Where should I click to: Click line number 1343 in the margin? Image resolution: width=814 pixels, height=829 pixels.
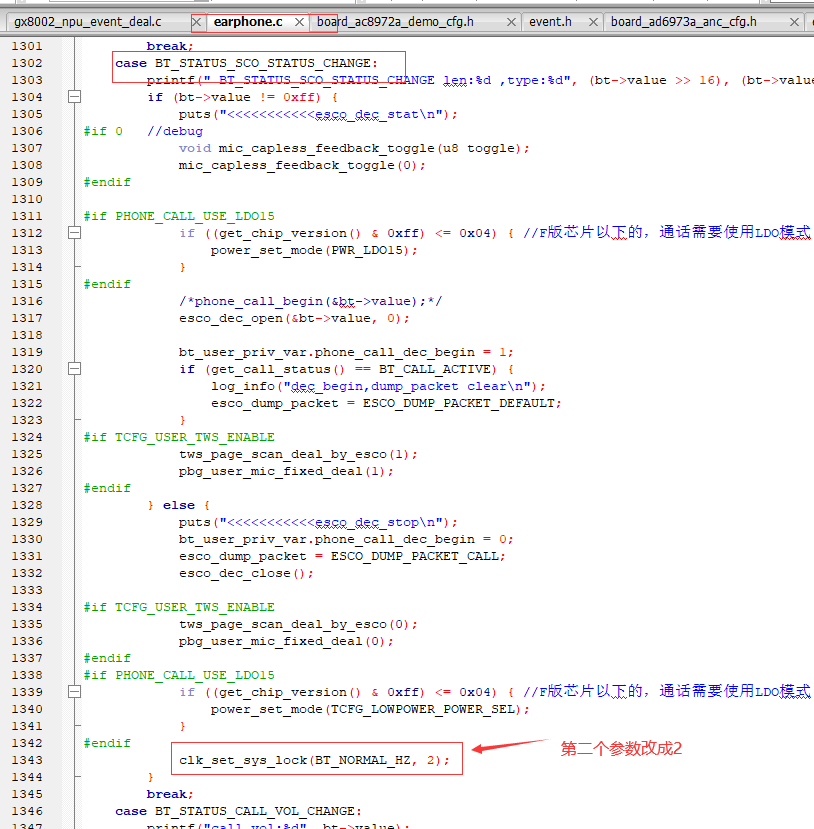[x=27, y=760]
